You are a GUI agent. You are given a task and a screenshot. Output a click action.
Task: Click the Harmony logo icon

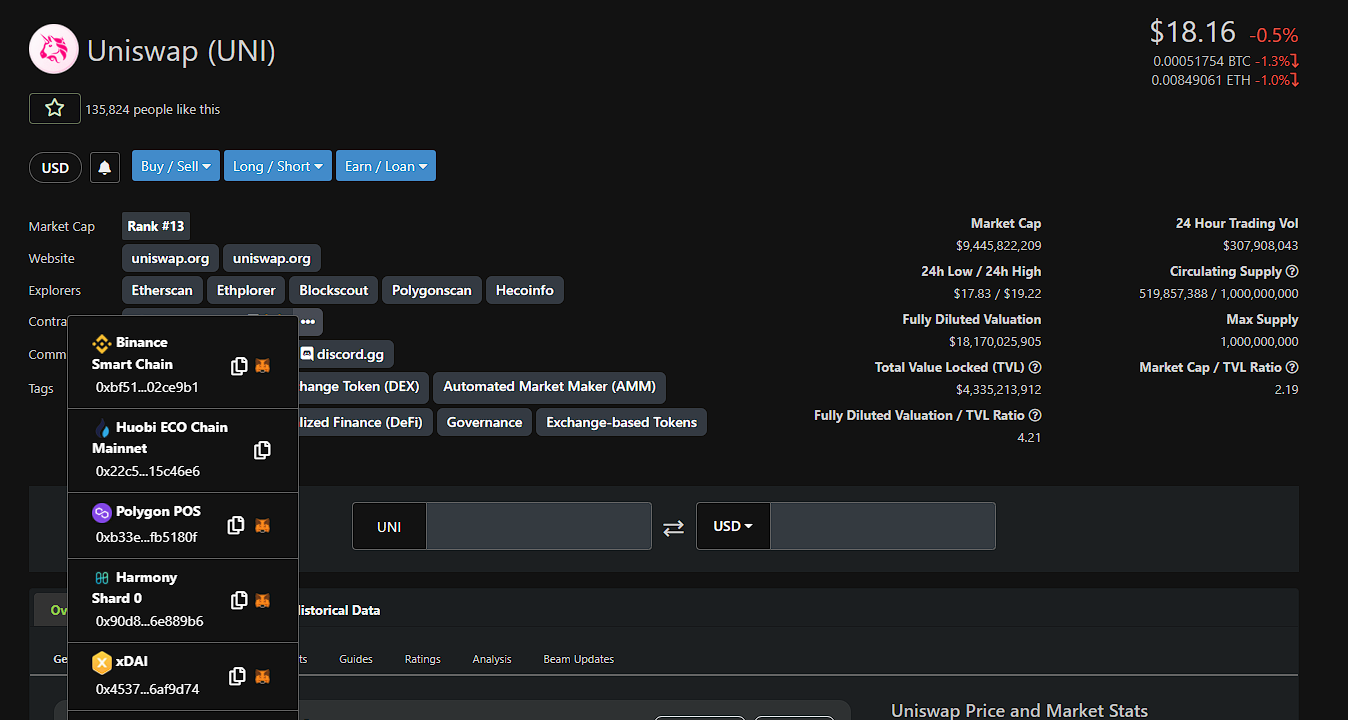coord(101,578)
